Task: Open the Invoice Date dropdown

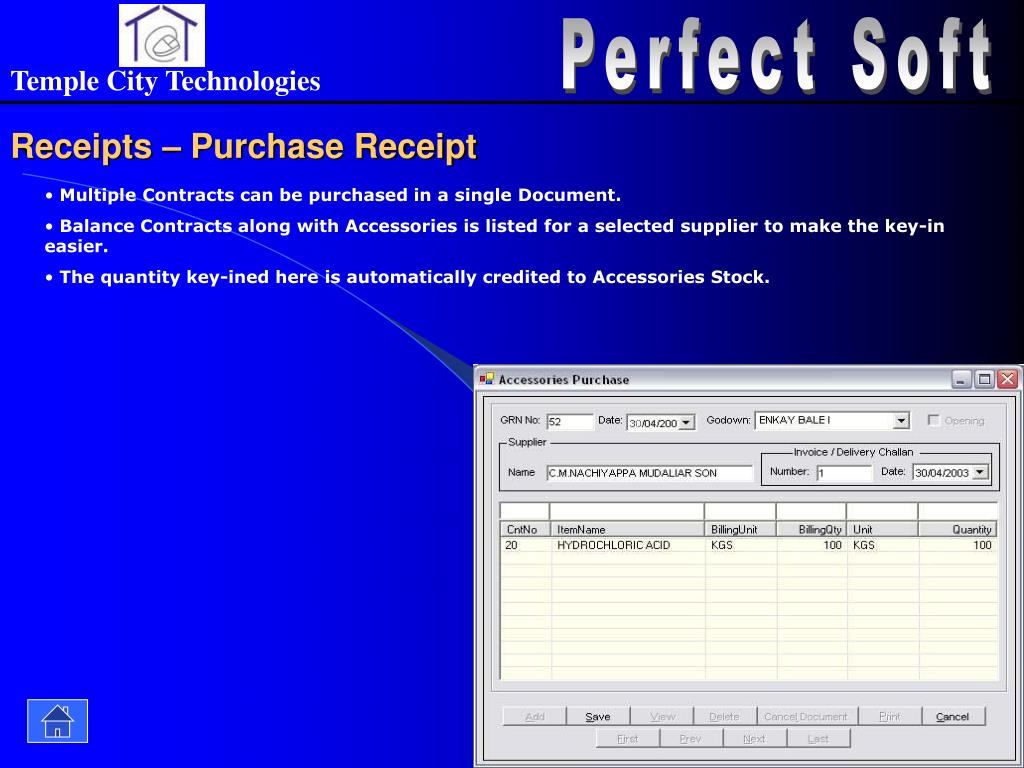Action: tap(980, 472)
